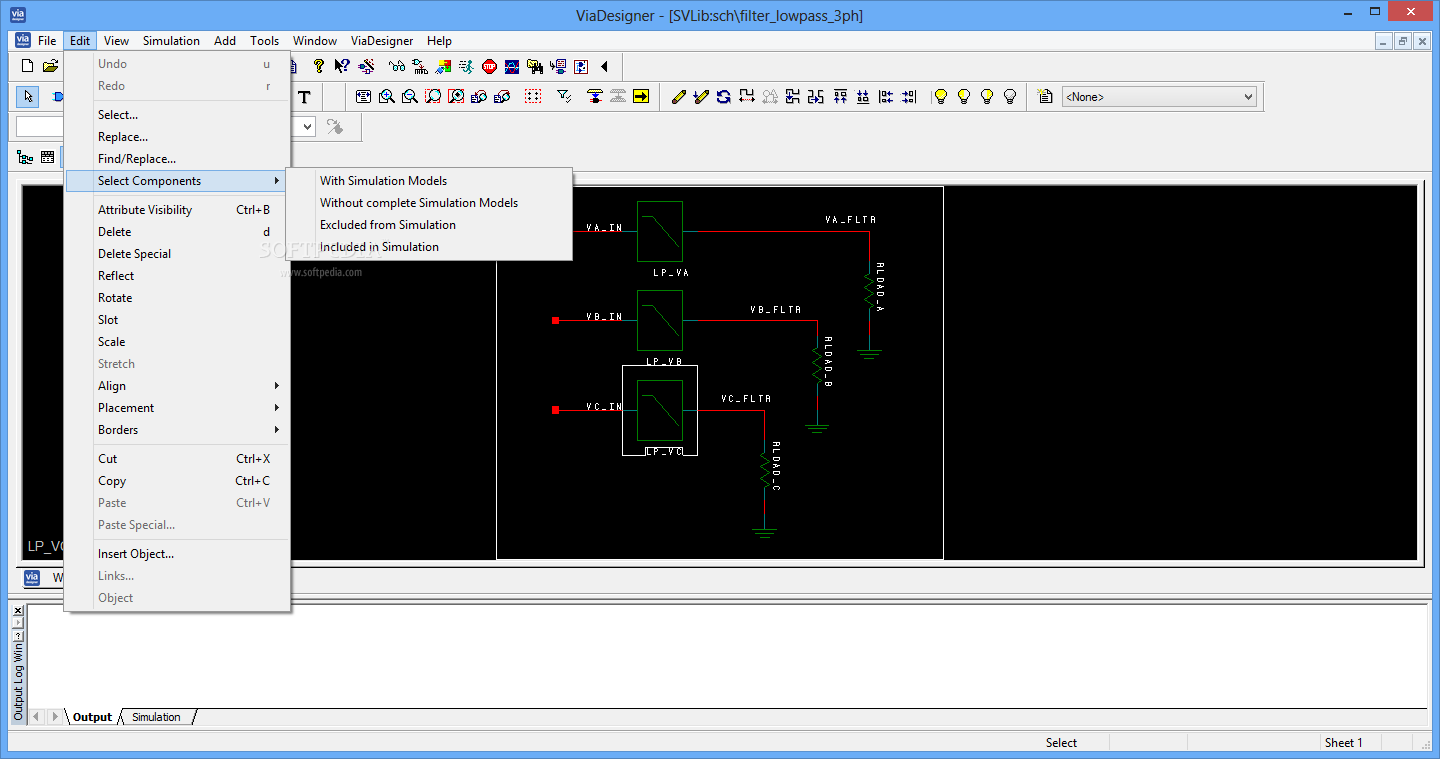Click the pencil with checkmark icon
This screenshot has width=1440, height=759.
[701, 97]
